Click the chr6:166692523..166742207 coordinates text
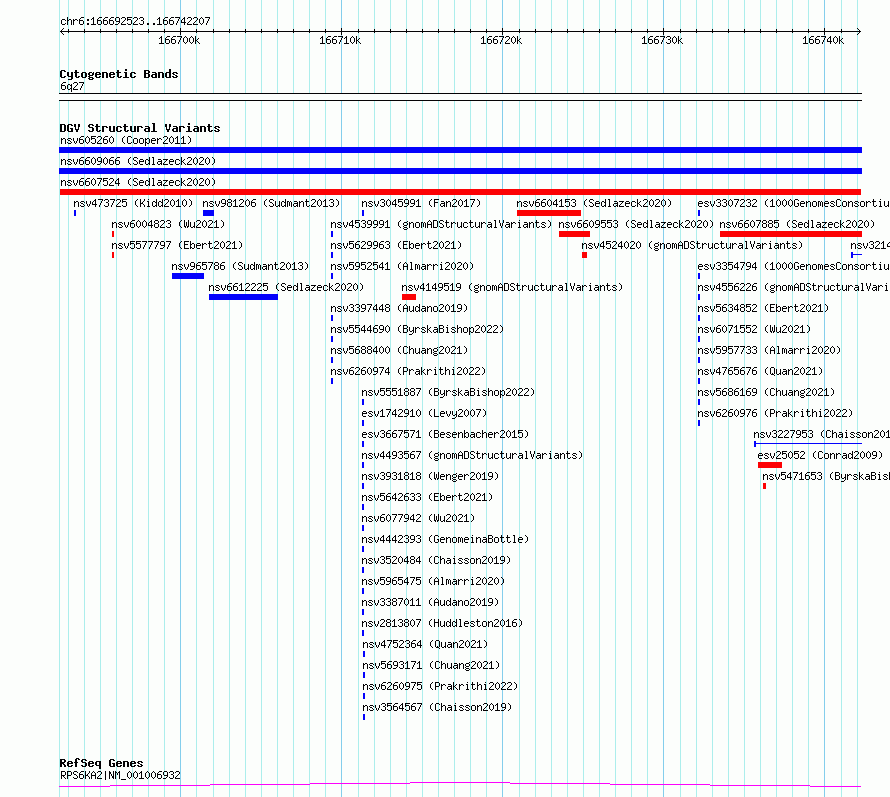 [135, 21]
